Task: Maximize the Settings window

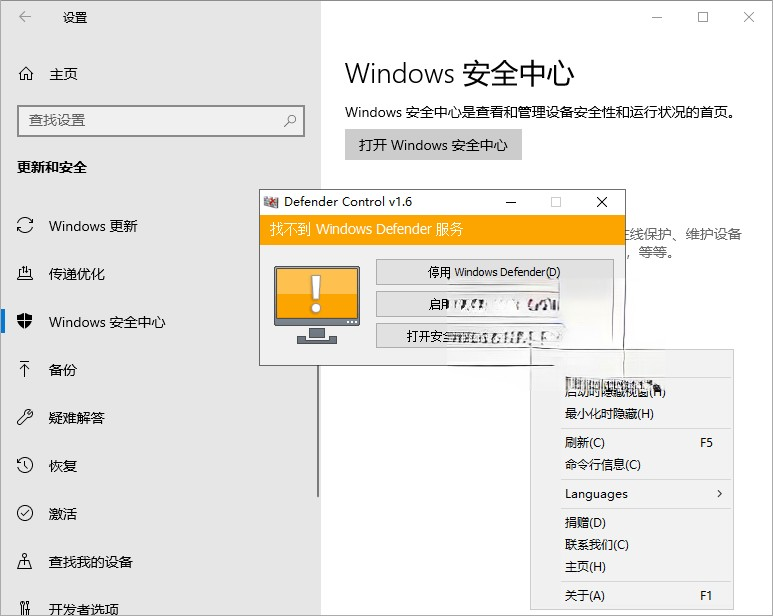Action: [703, 17]
